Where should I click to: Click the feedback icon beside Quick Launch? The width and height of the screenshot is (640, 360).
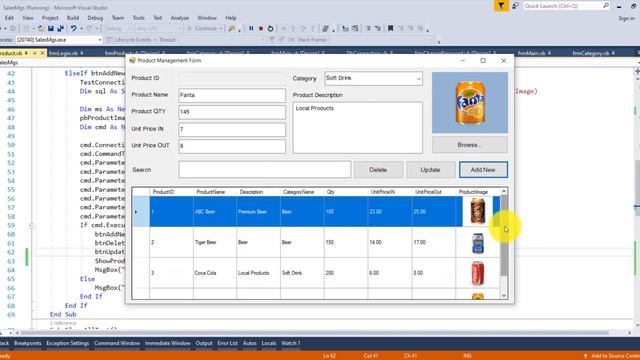(516, 6)
